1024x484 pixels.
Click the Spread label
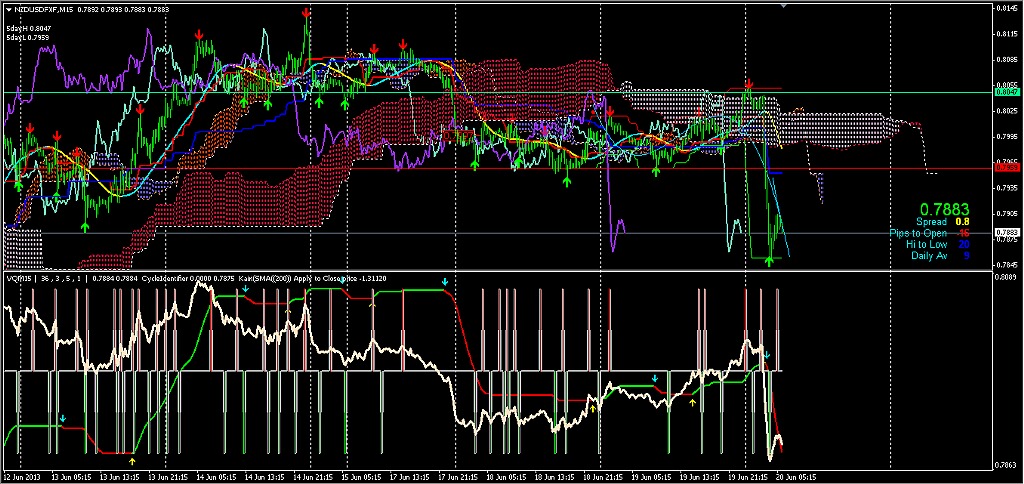(931, 222)
